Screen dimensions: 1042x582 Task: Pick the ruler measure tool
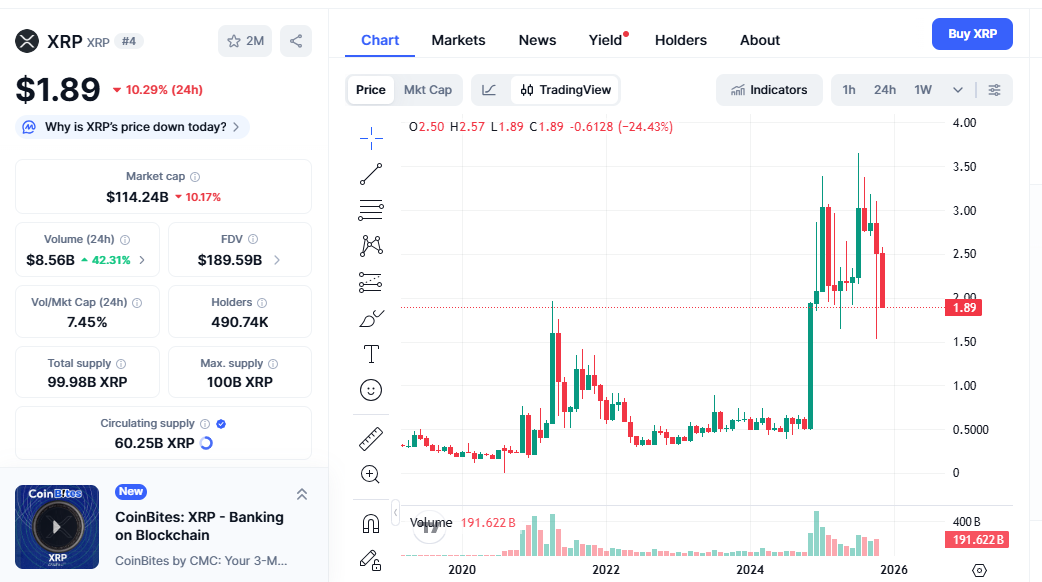click(x=371, y=439)
